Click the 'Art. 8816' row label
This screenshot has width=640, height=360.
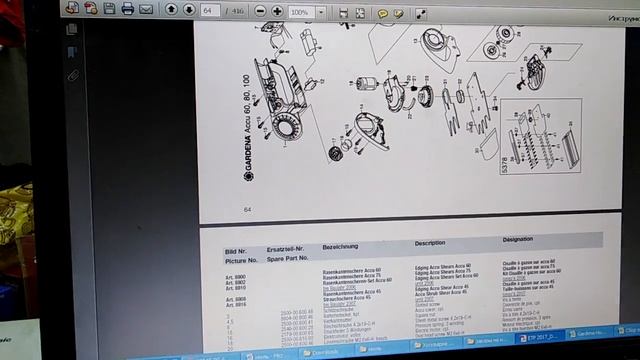[236, 304]
